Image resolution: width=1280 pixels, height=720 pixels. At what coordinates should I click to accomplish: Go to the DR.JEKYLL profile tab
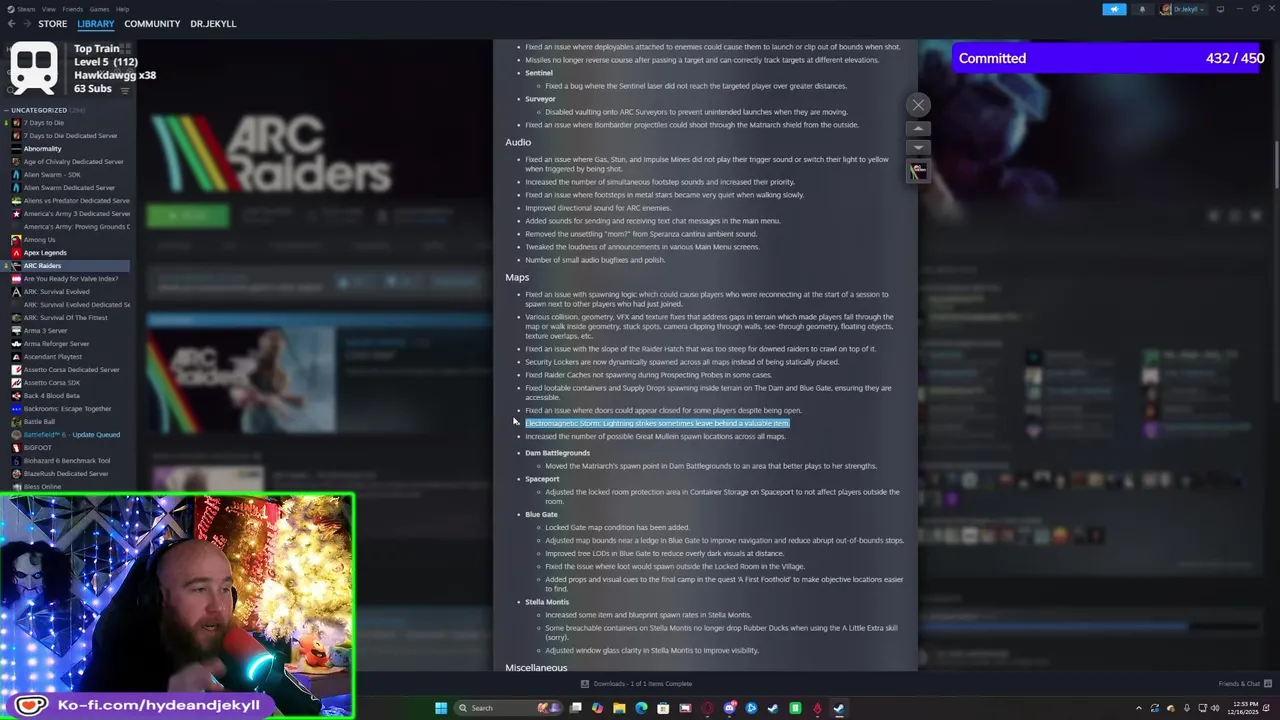coord(213,23)
